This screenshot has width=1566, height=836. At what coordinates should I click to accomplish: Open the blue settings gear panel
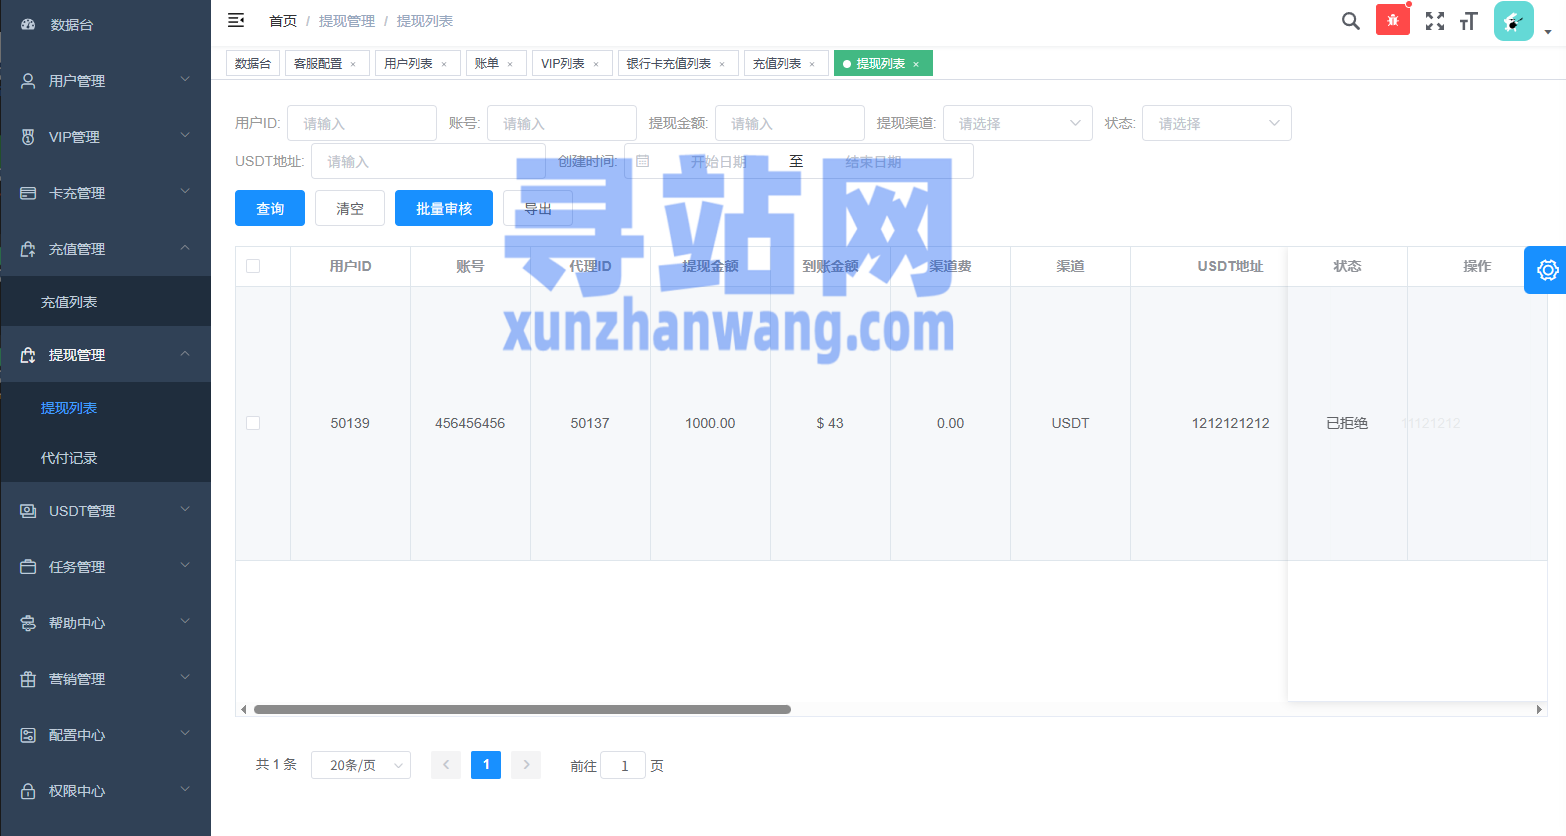[1546, 270]
